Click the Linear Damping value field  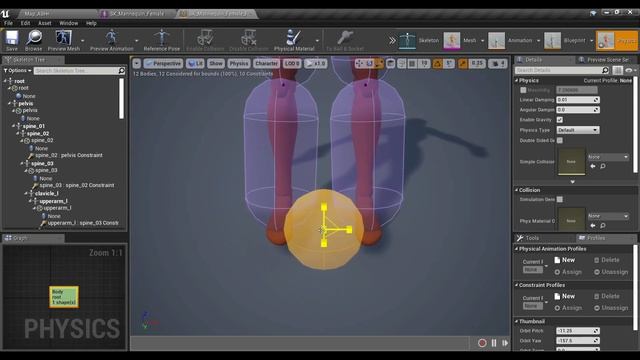click(x=578, y=100)
